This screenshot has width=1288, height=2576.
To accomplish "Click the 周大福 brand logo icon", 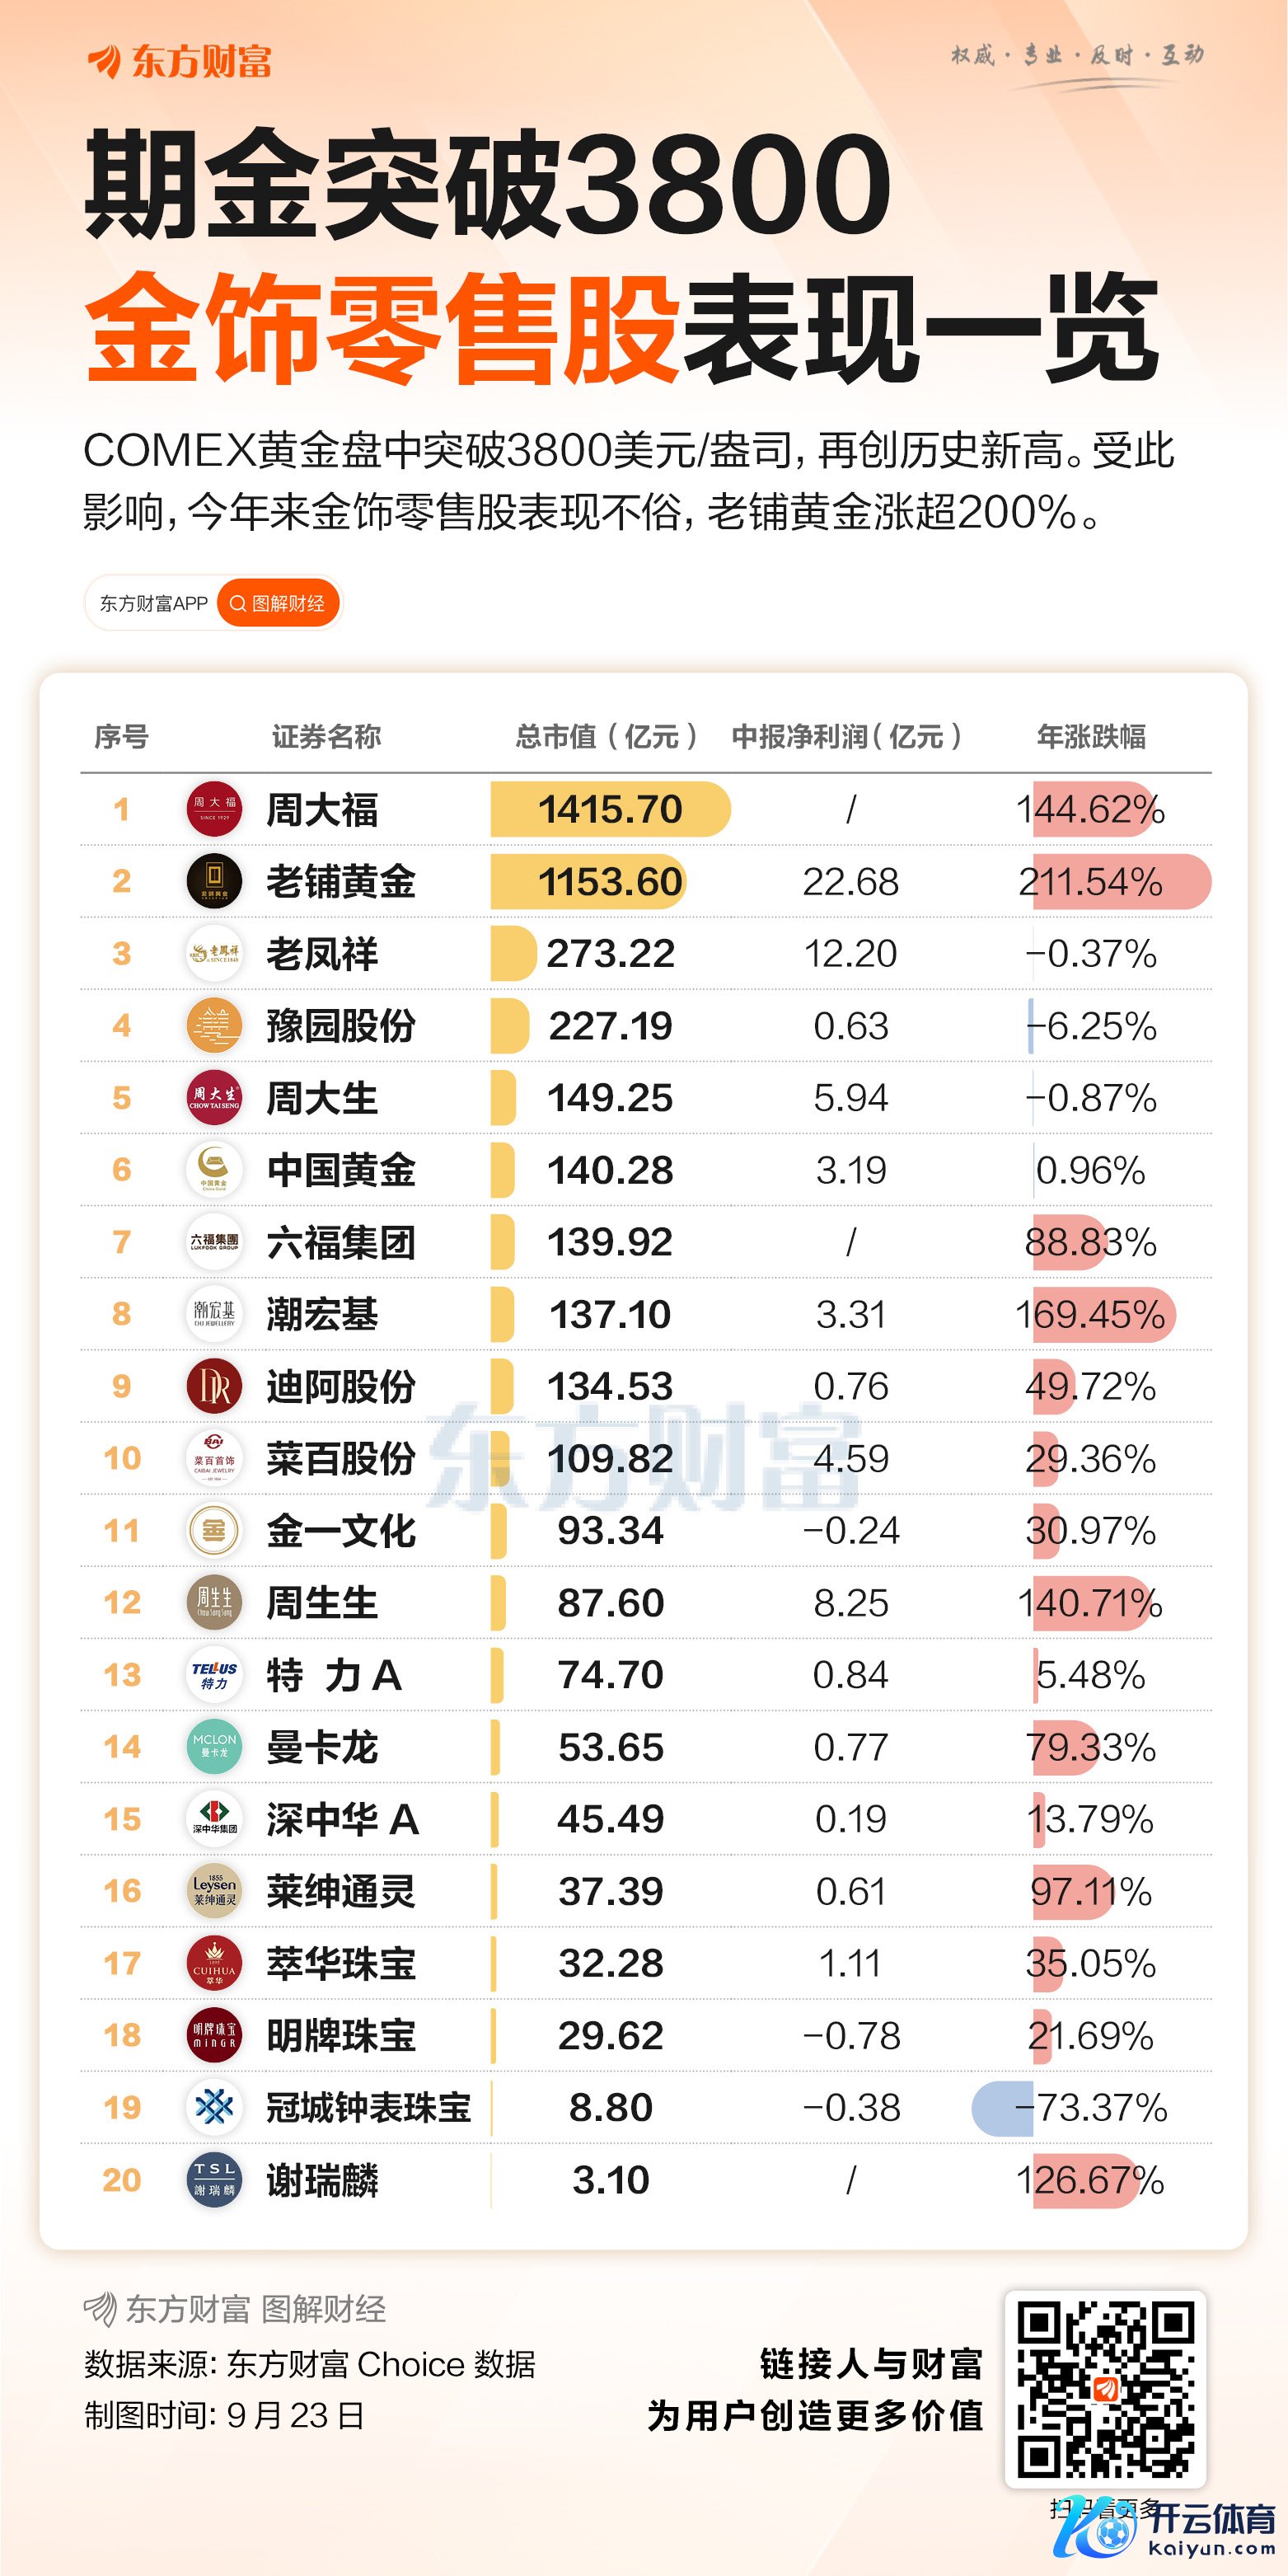I will (214, 809).
